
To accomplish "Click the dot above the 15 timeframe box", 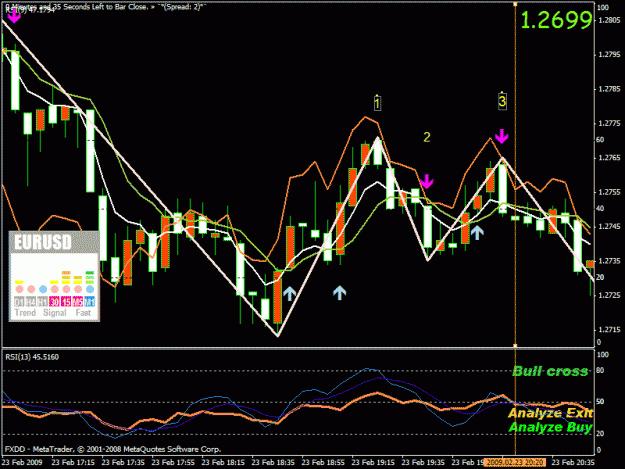I will pyautogui.click(x=66, y=289).
